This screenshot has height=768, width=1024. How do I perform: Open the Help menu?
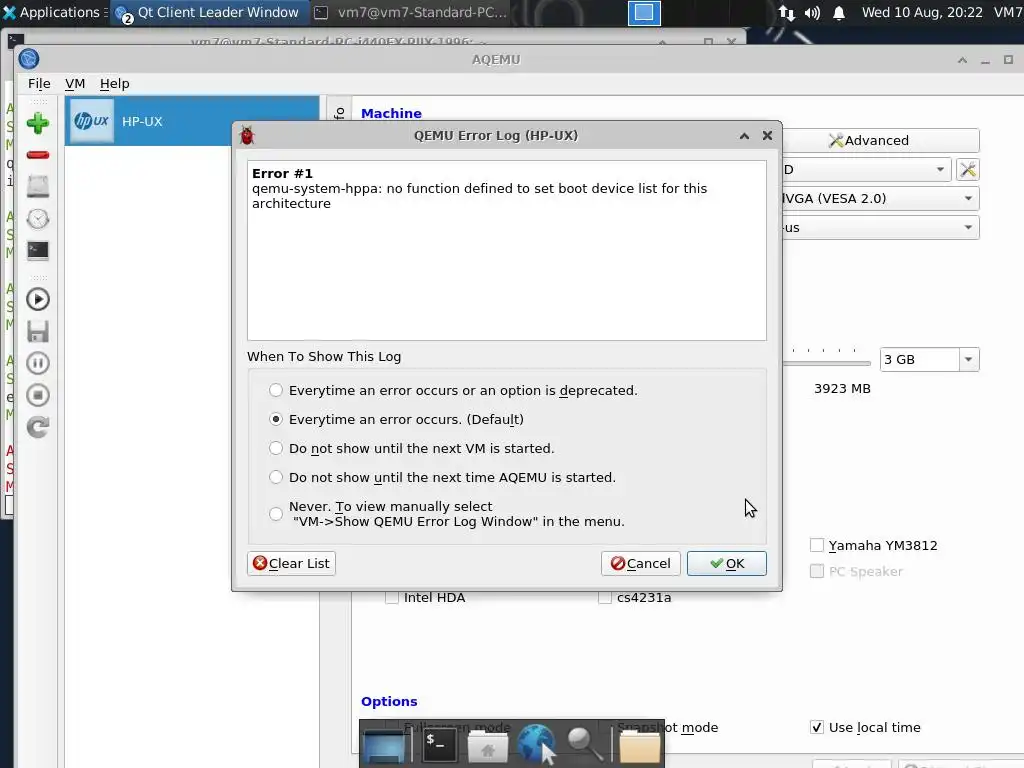[114, 84]
